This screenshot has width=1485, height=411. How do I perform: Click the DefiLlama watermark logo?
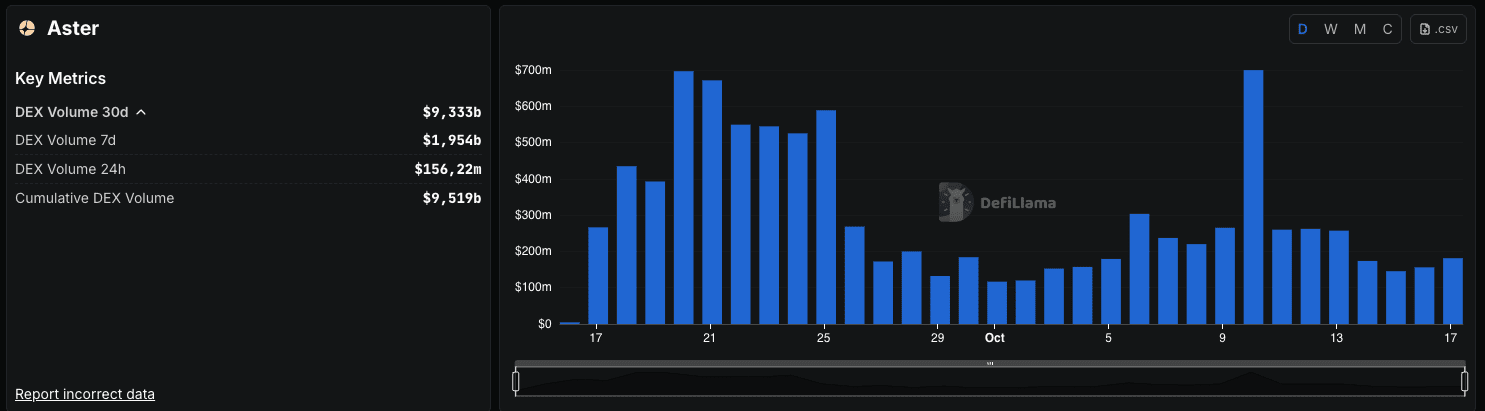[x=997, y=202]
